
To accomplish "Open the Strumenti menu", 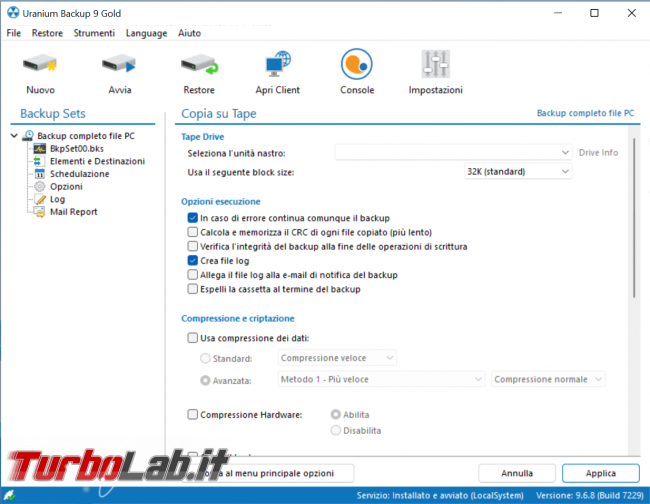I will (x=94, y=33).
